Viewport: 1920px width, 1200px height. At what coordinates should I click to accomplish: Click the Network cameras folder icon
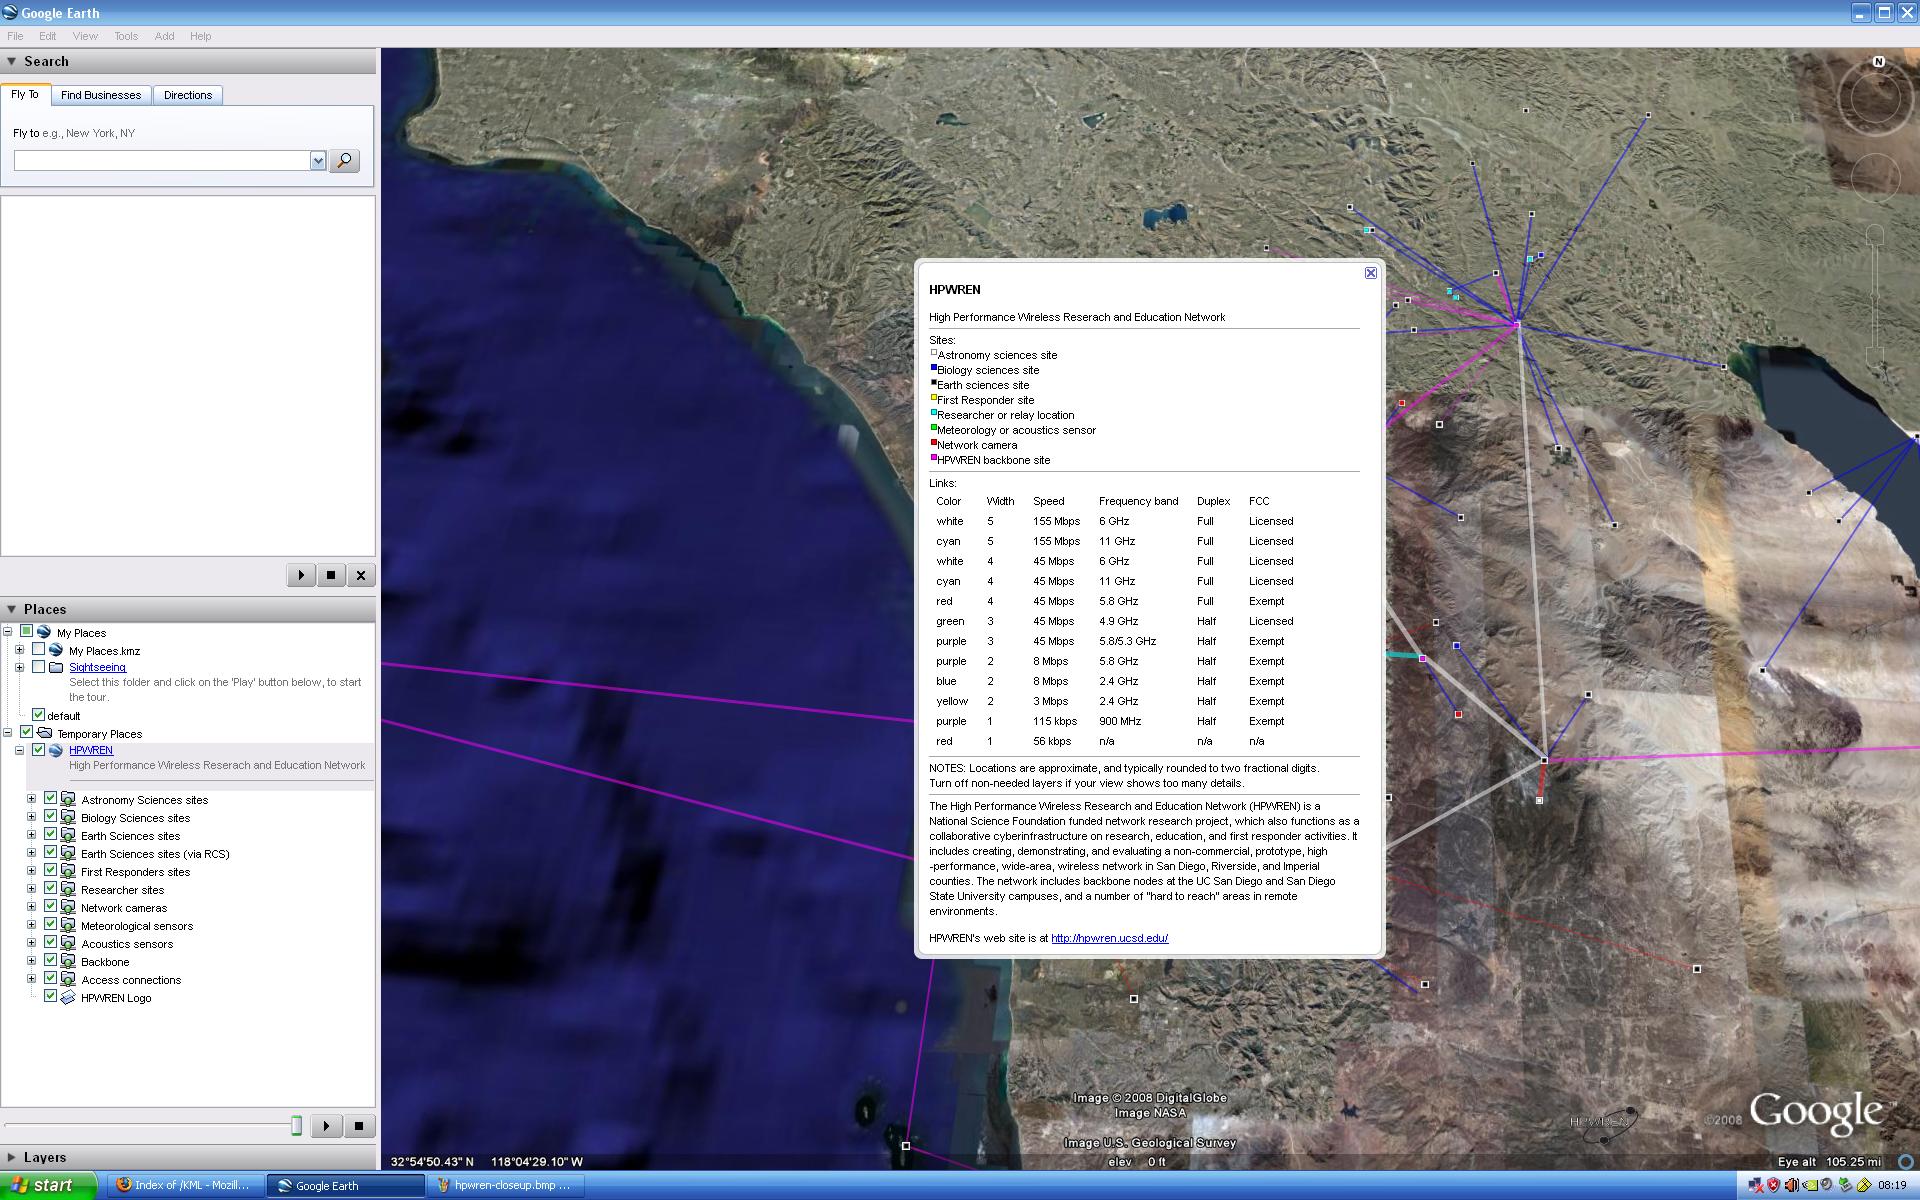[68, 908]
